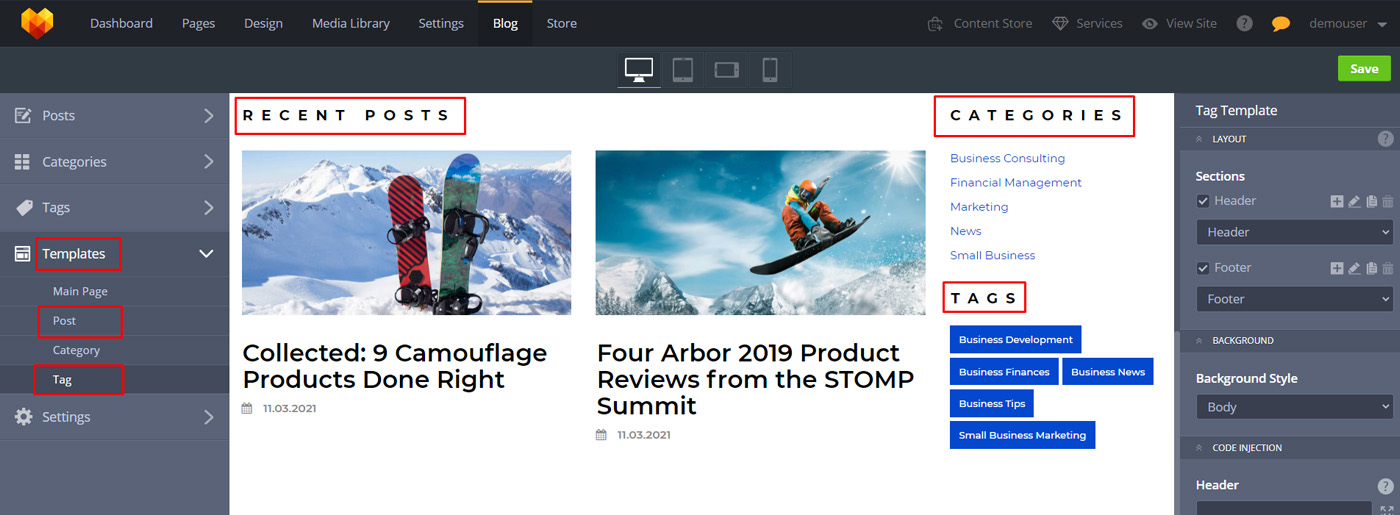Click the delete trash icon for Footer section
The width and height of the screenshot is (1400, 515).
(x=1387, y=268)
